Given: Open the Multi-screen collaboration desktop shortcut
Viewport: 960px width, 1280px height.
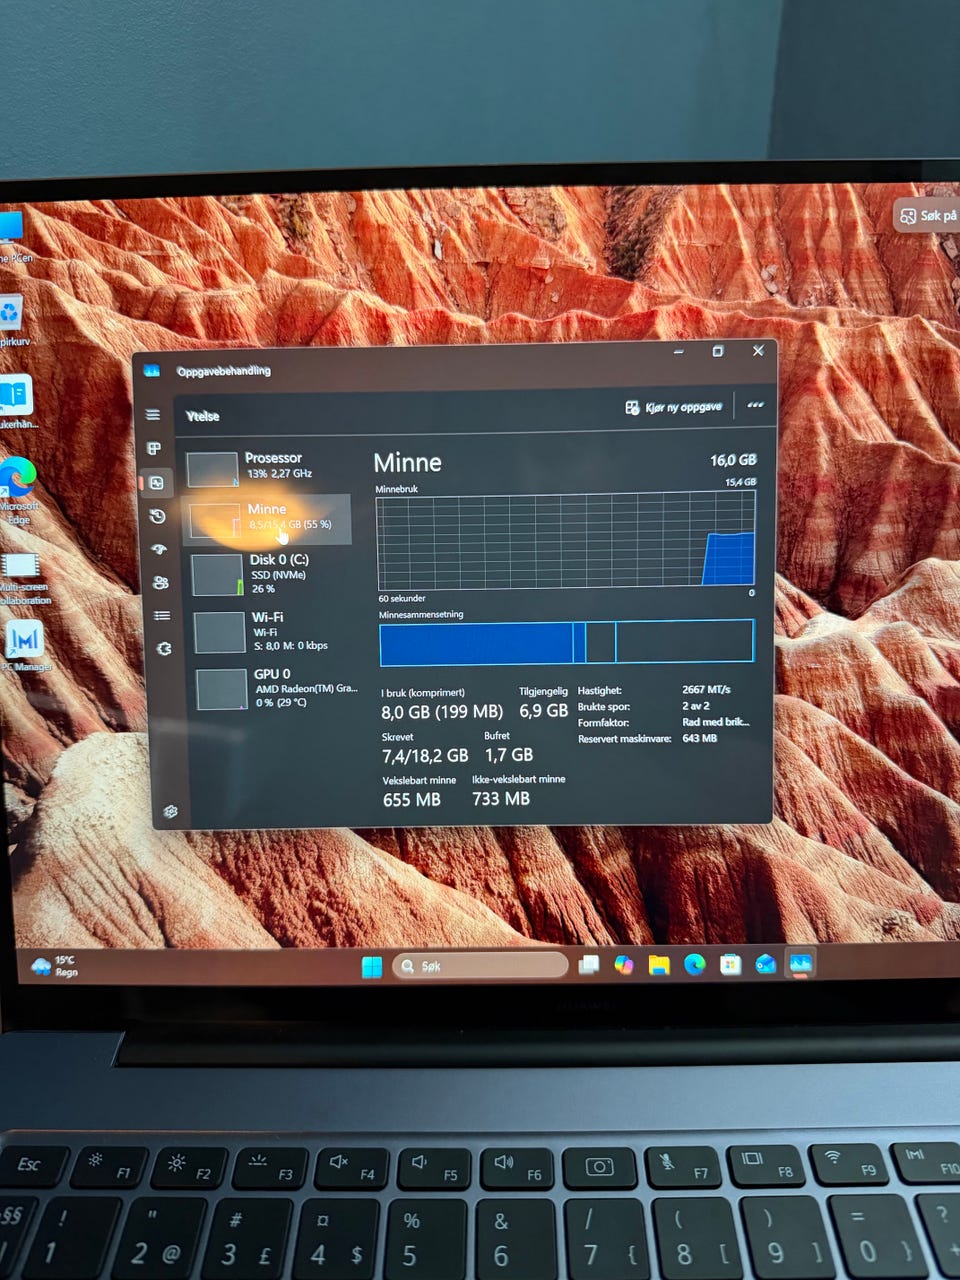Looking at the screenshot, I should [22, 579].
